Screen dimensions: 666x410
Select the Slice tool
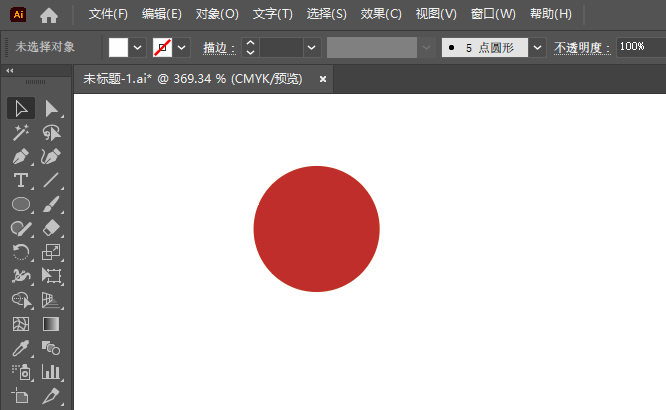pos(52,396)
